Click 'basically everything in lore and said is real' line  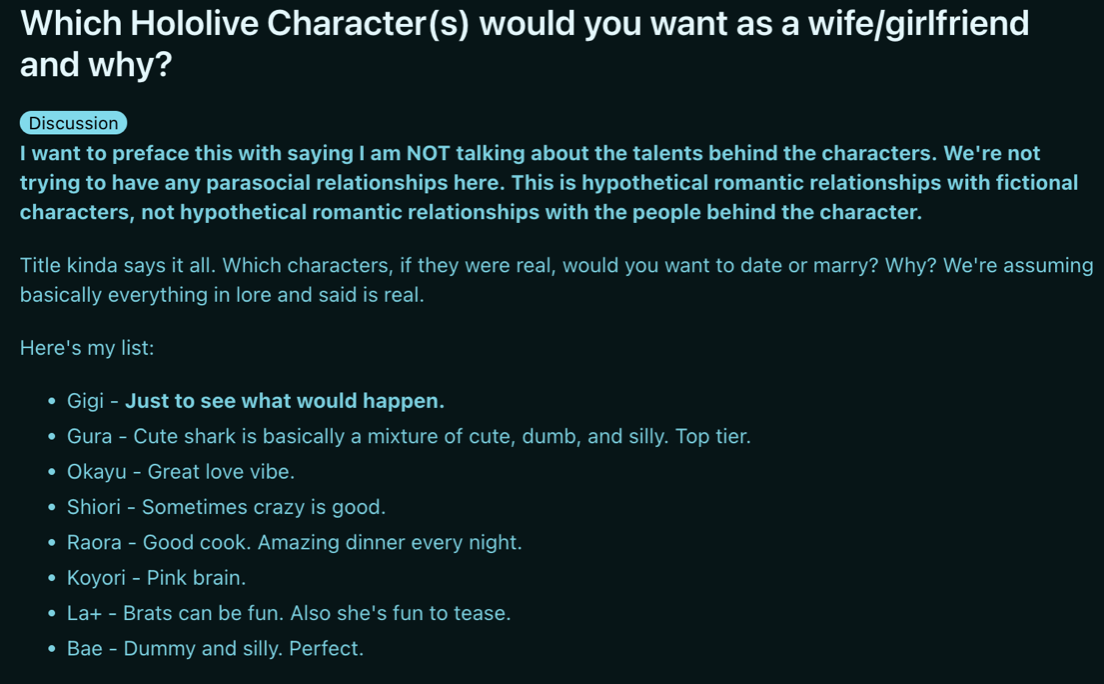(222, 294)
